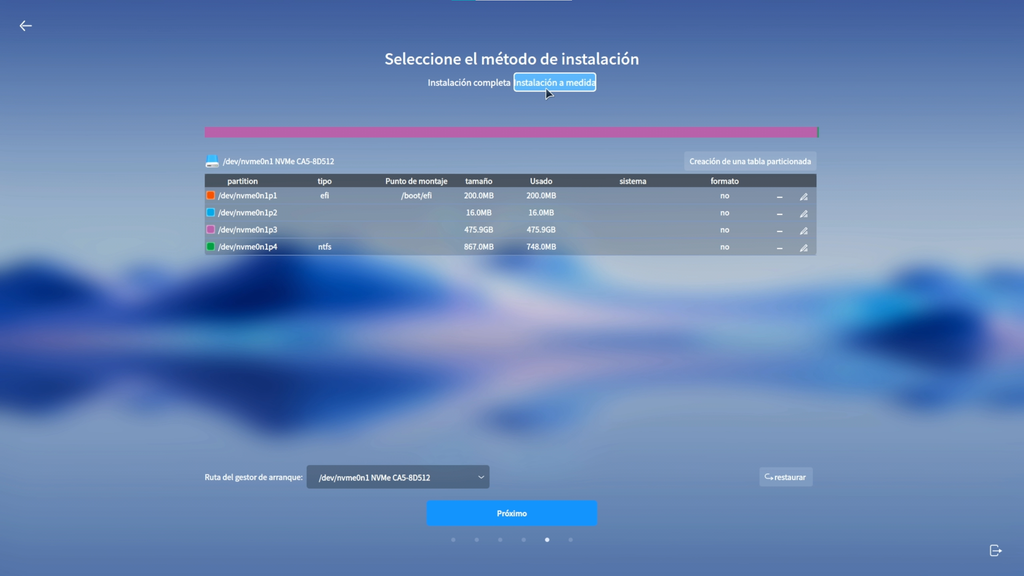The image size is (1024, 576).
Task: Click the tipo column header
Action: pos(325,181)
